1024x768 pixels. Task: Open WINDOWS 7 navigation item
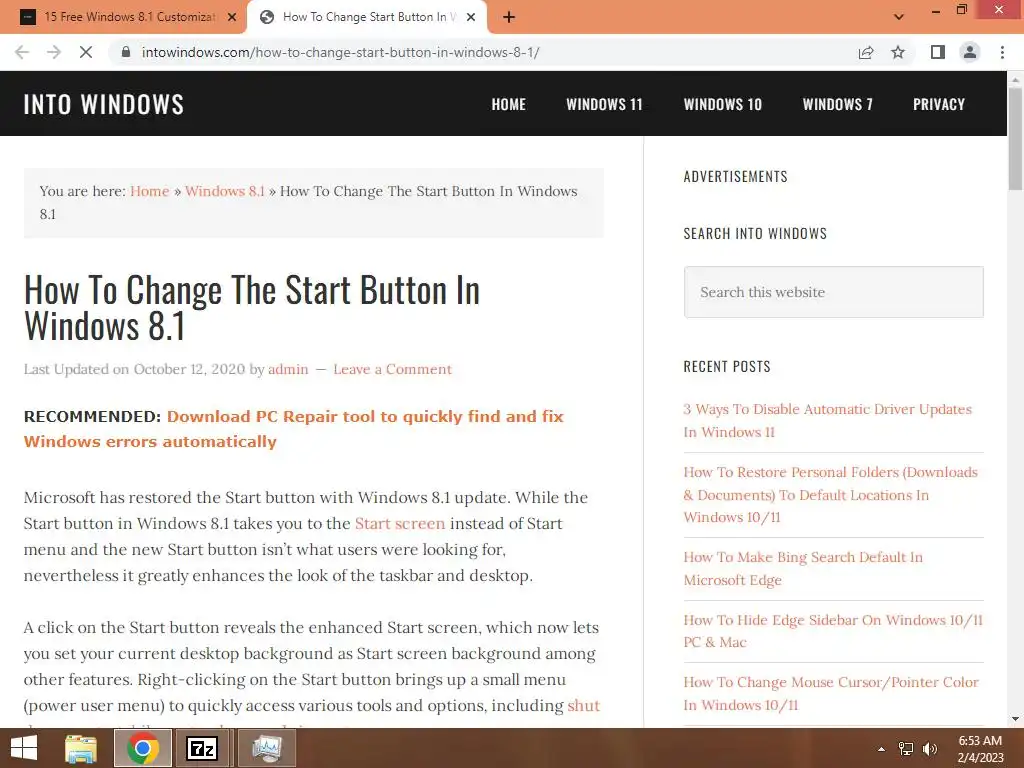[838, 104]
